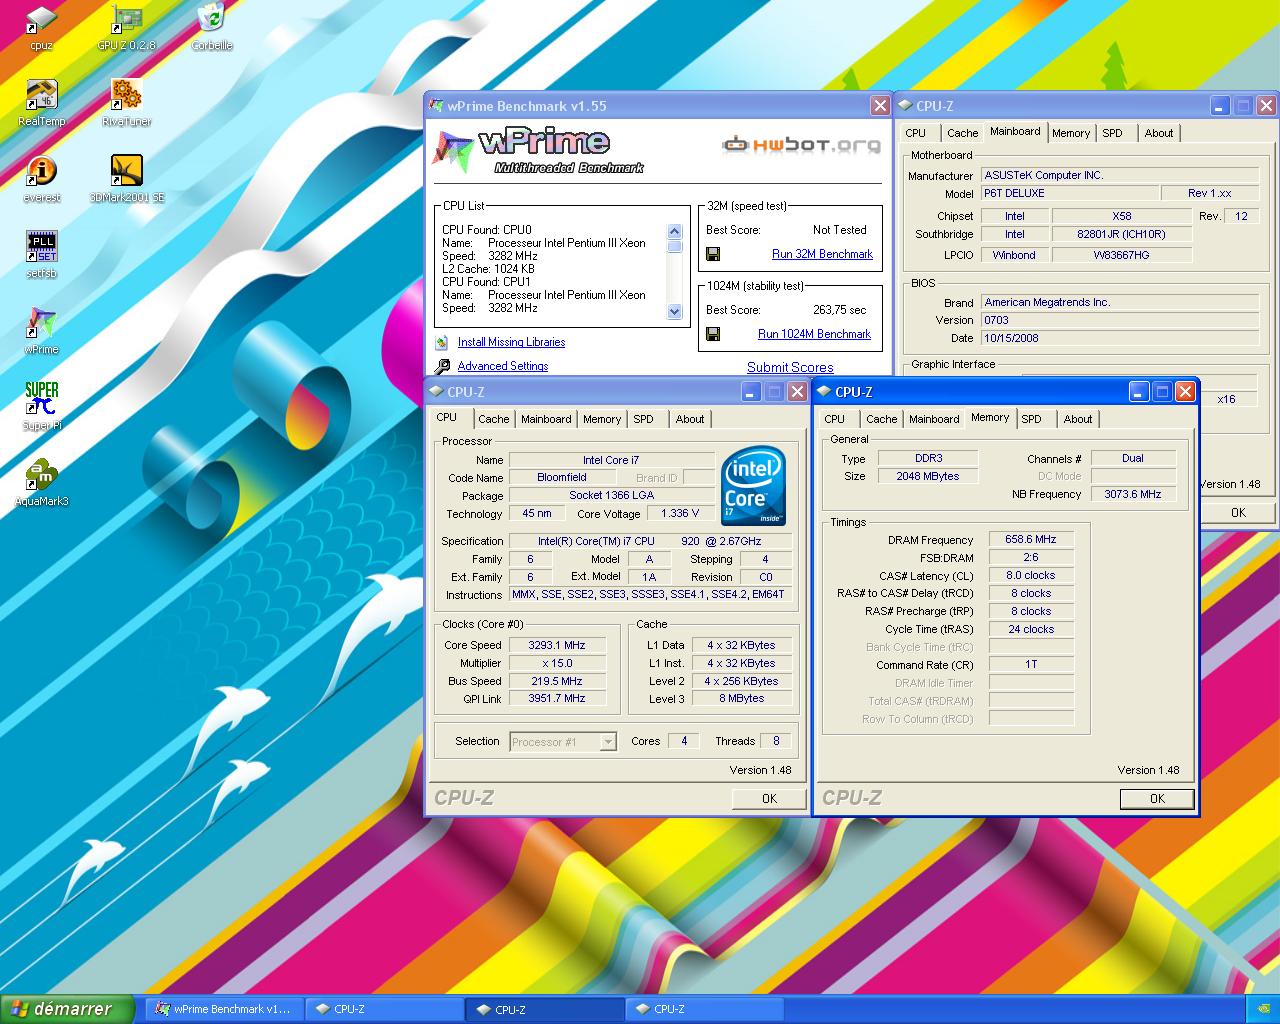This screenshot has width=1280, height=1024.
Task: Click the Intel Core i7 logo badge
Action: 753,486
